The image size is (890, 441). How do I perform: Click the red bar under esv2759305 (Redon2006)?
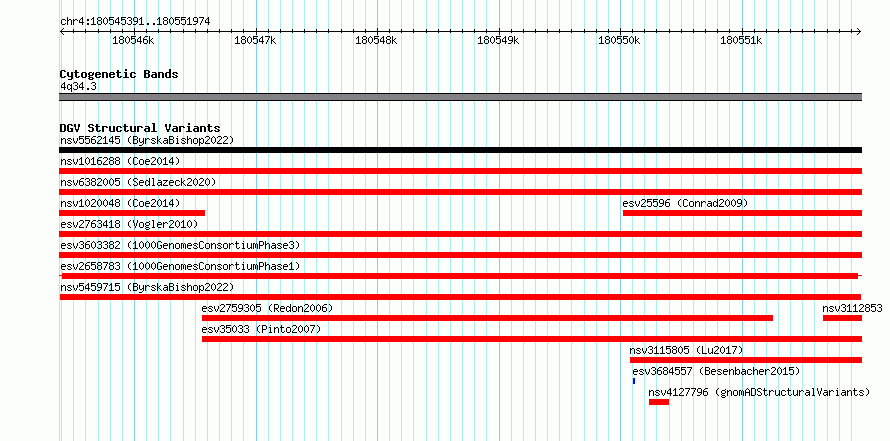tap(487, 318)
